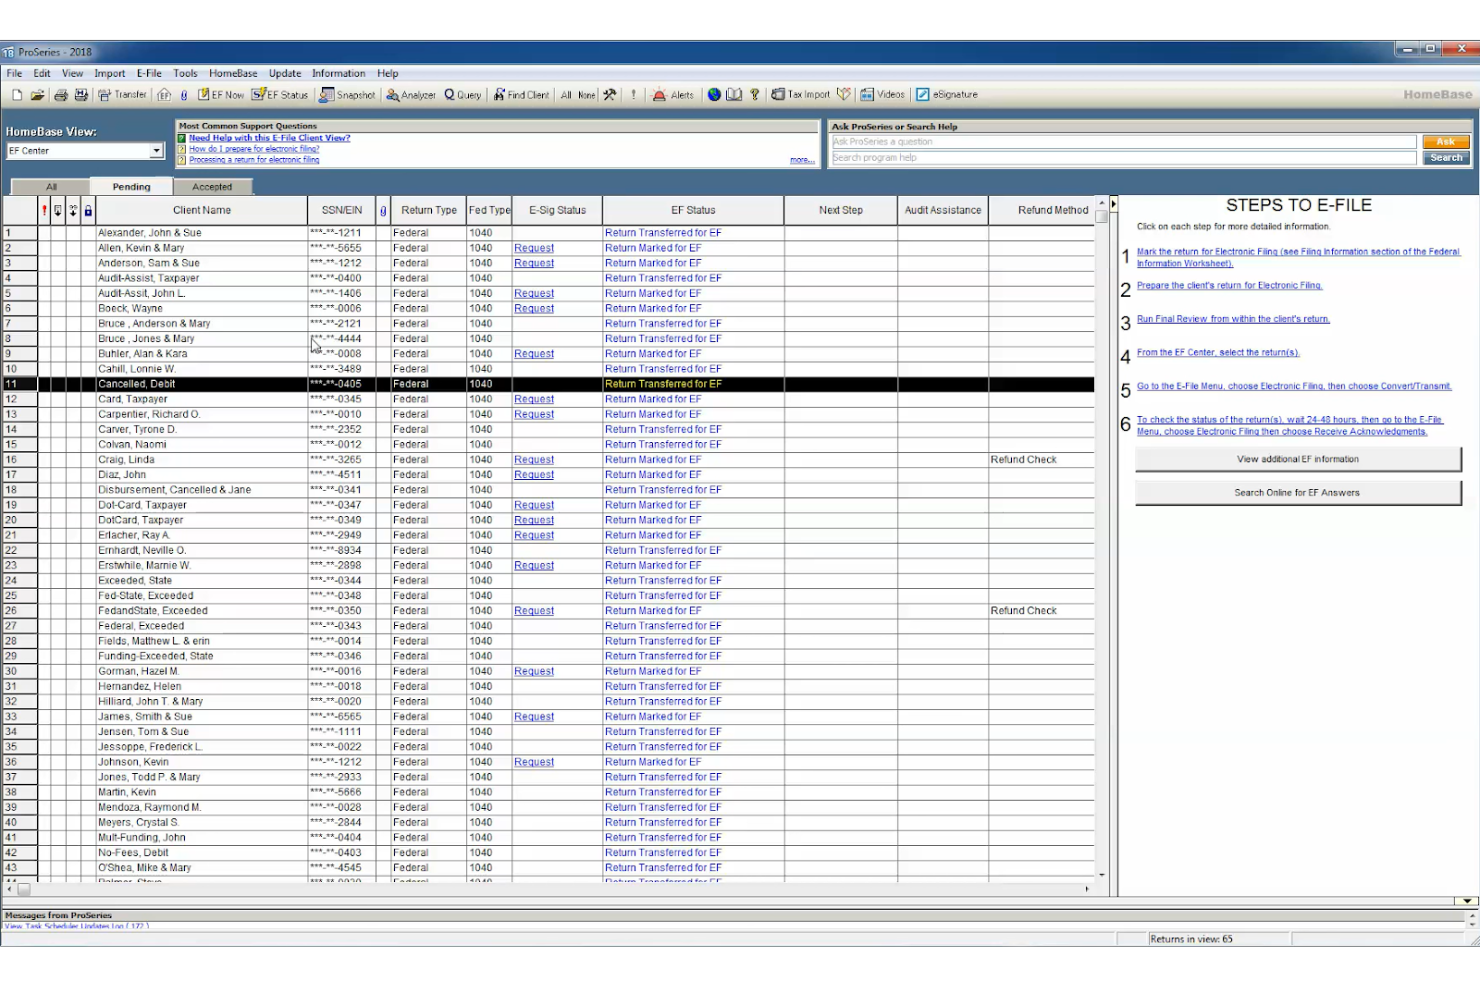Open the Query tool
The width and height of the screenshot is (1480, 987).
(x=463, y=95)
